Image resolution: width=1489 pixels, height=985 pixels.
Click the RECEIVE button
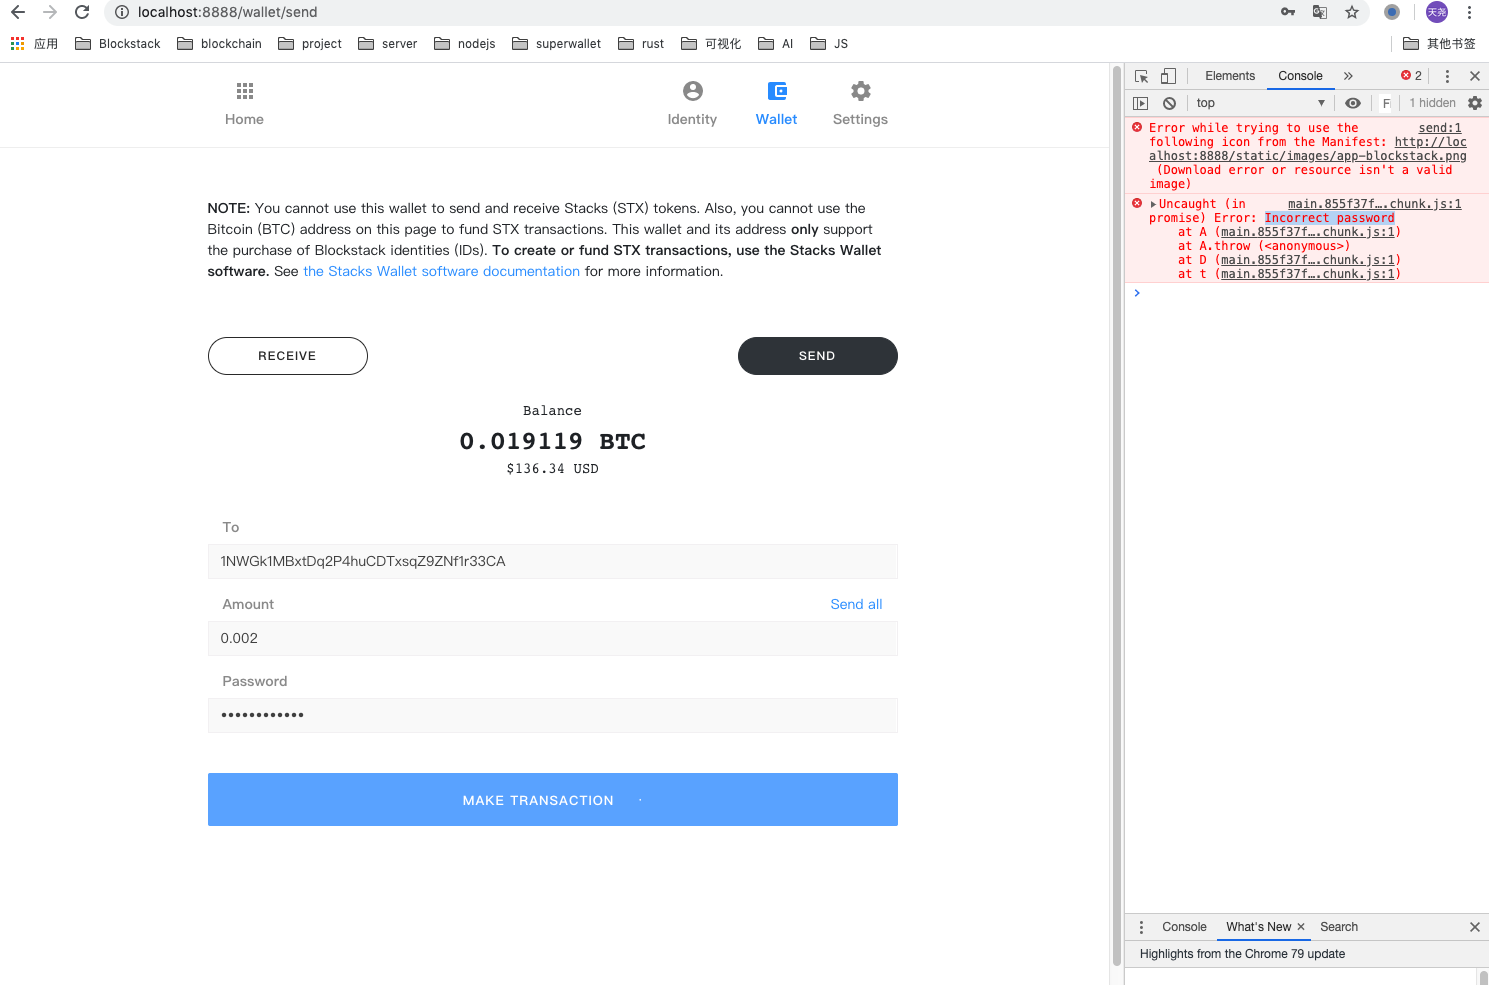point(288,356)
